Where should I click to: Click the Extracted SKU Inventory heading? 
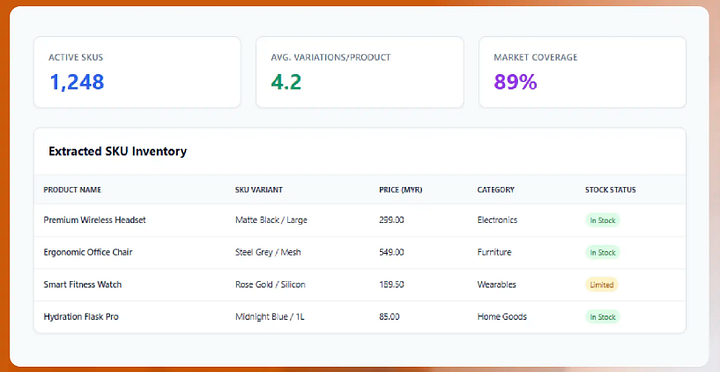(x=118, y=151)
